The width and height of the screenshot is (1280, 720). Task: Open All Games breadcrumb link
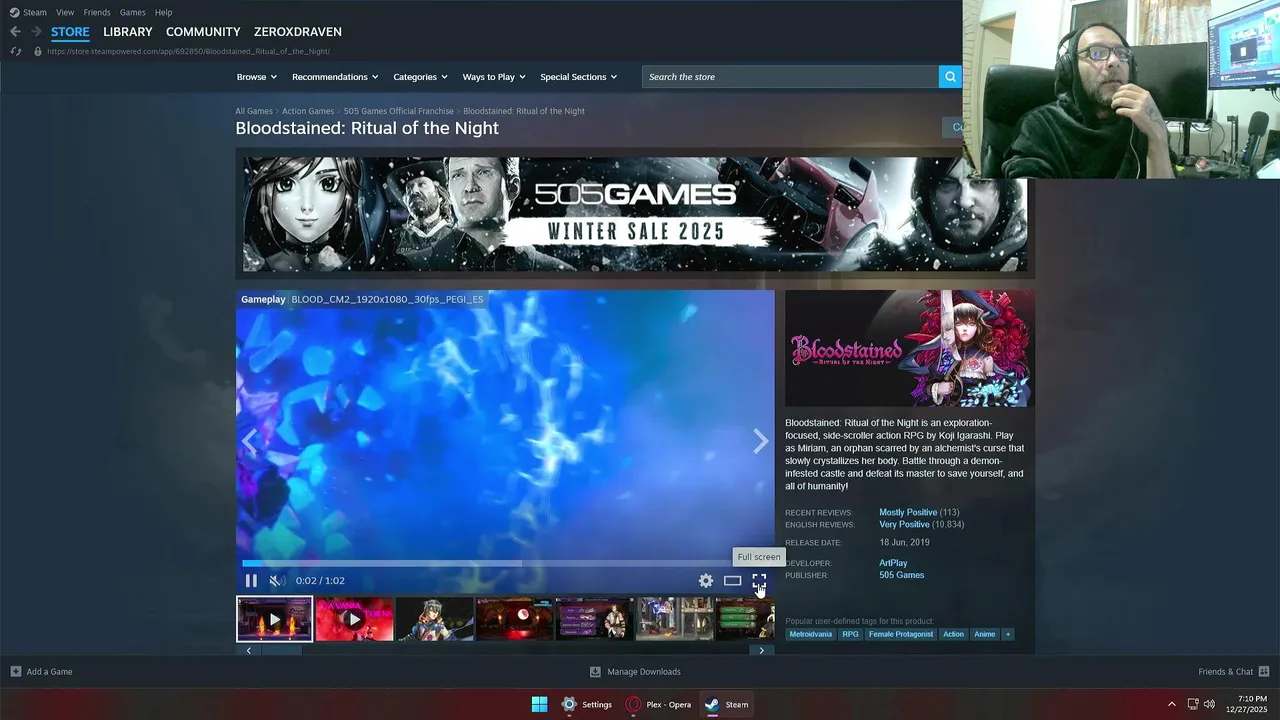click(254, 111)
